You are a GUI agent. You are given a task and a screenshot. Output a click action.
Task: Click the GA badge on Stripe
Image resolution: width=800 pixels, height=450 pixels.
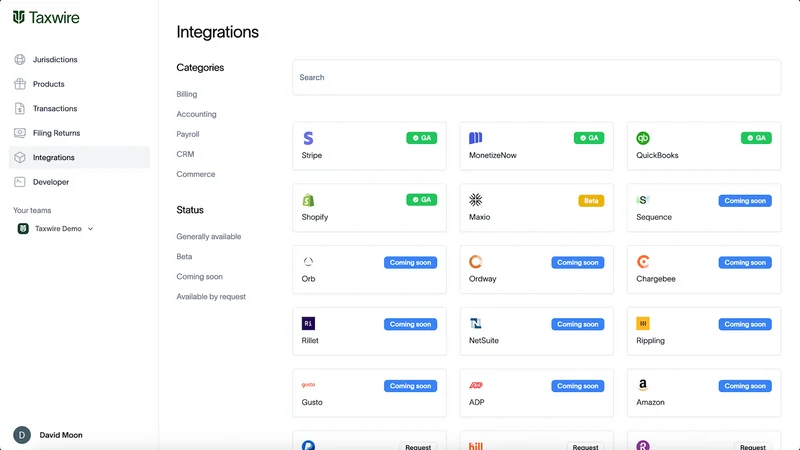[421, 138]
